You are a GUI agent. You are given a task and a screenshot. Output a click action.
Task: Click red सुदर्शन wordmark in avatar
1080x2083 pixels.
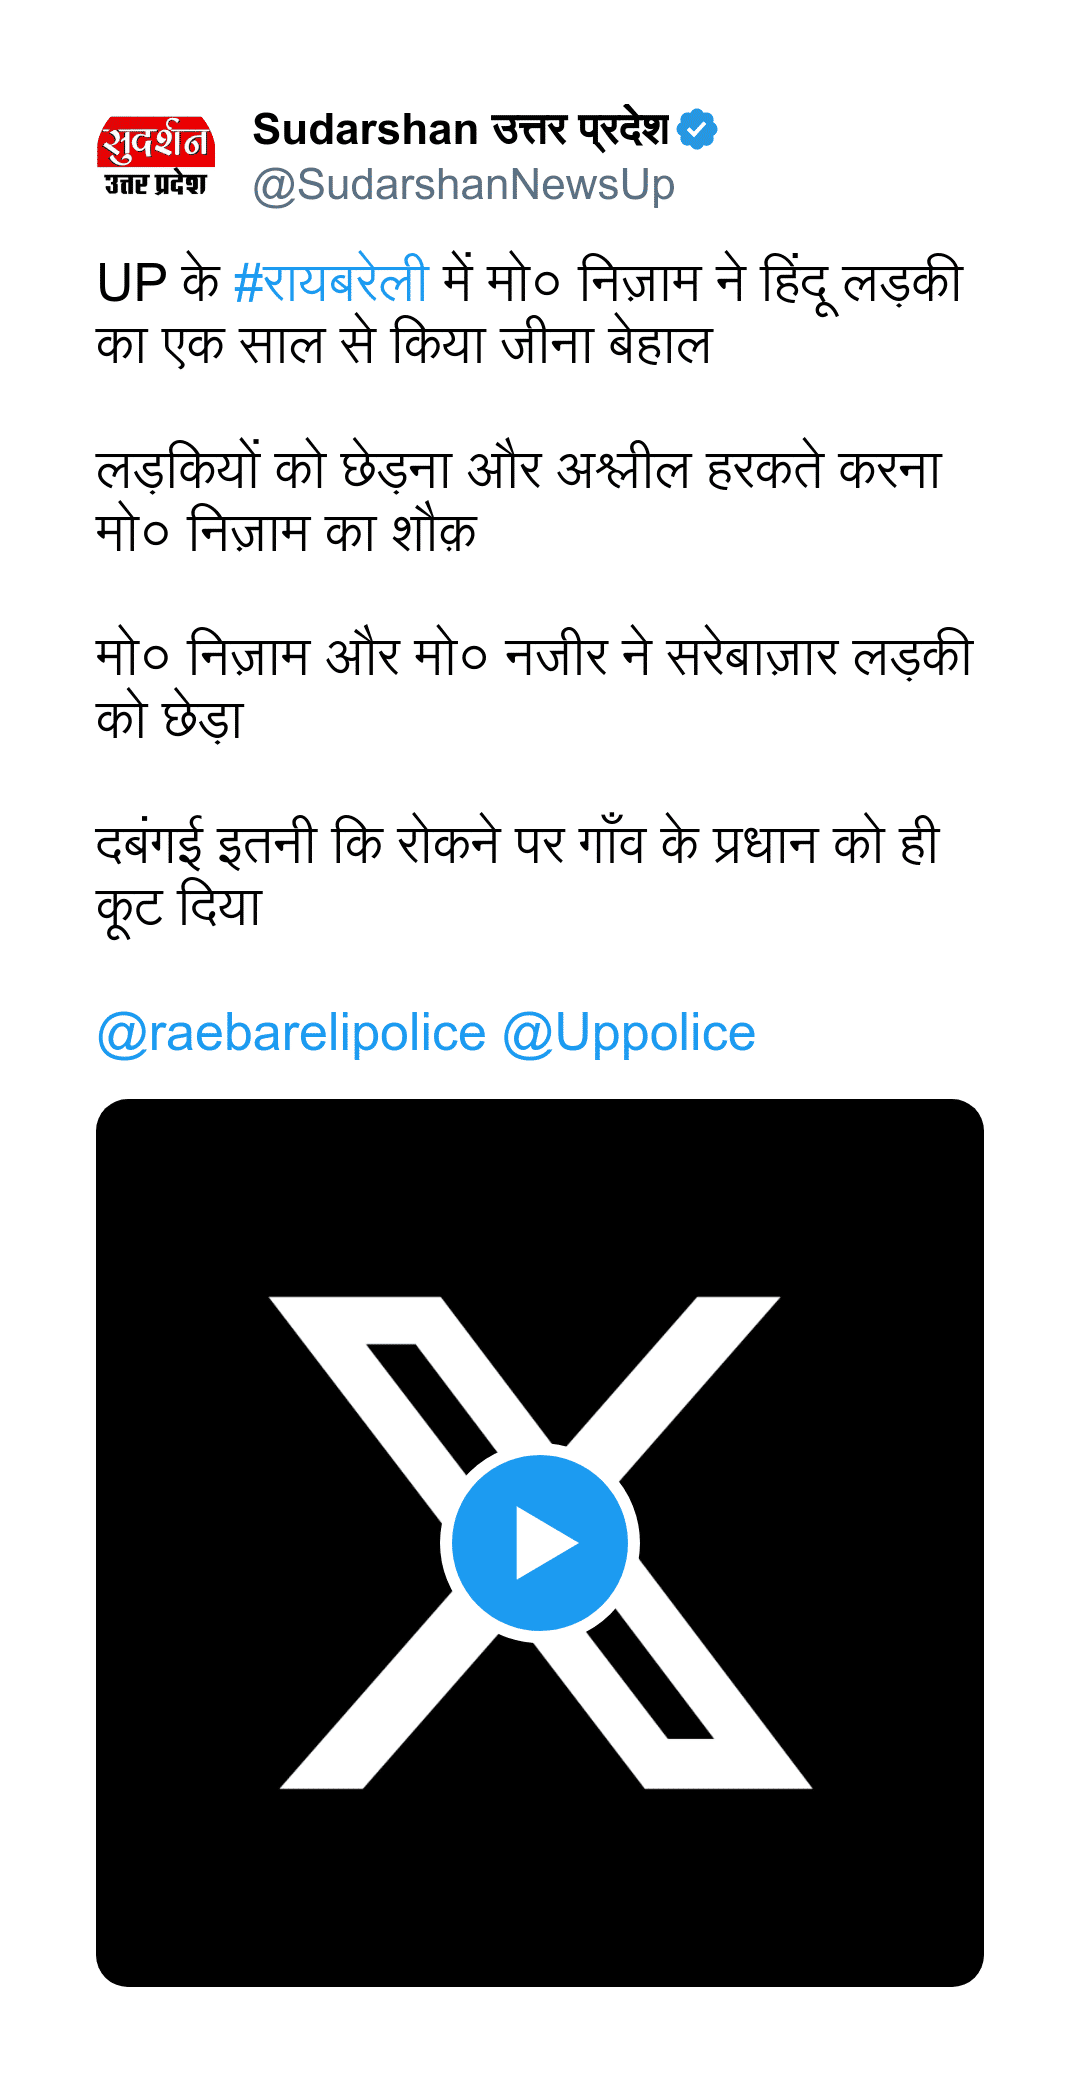tap(156, 142)
